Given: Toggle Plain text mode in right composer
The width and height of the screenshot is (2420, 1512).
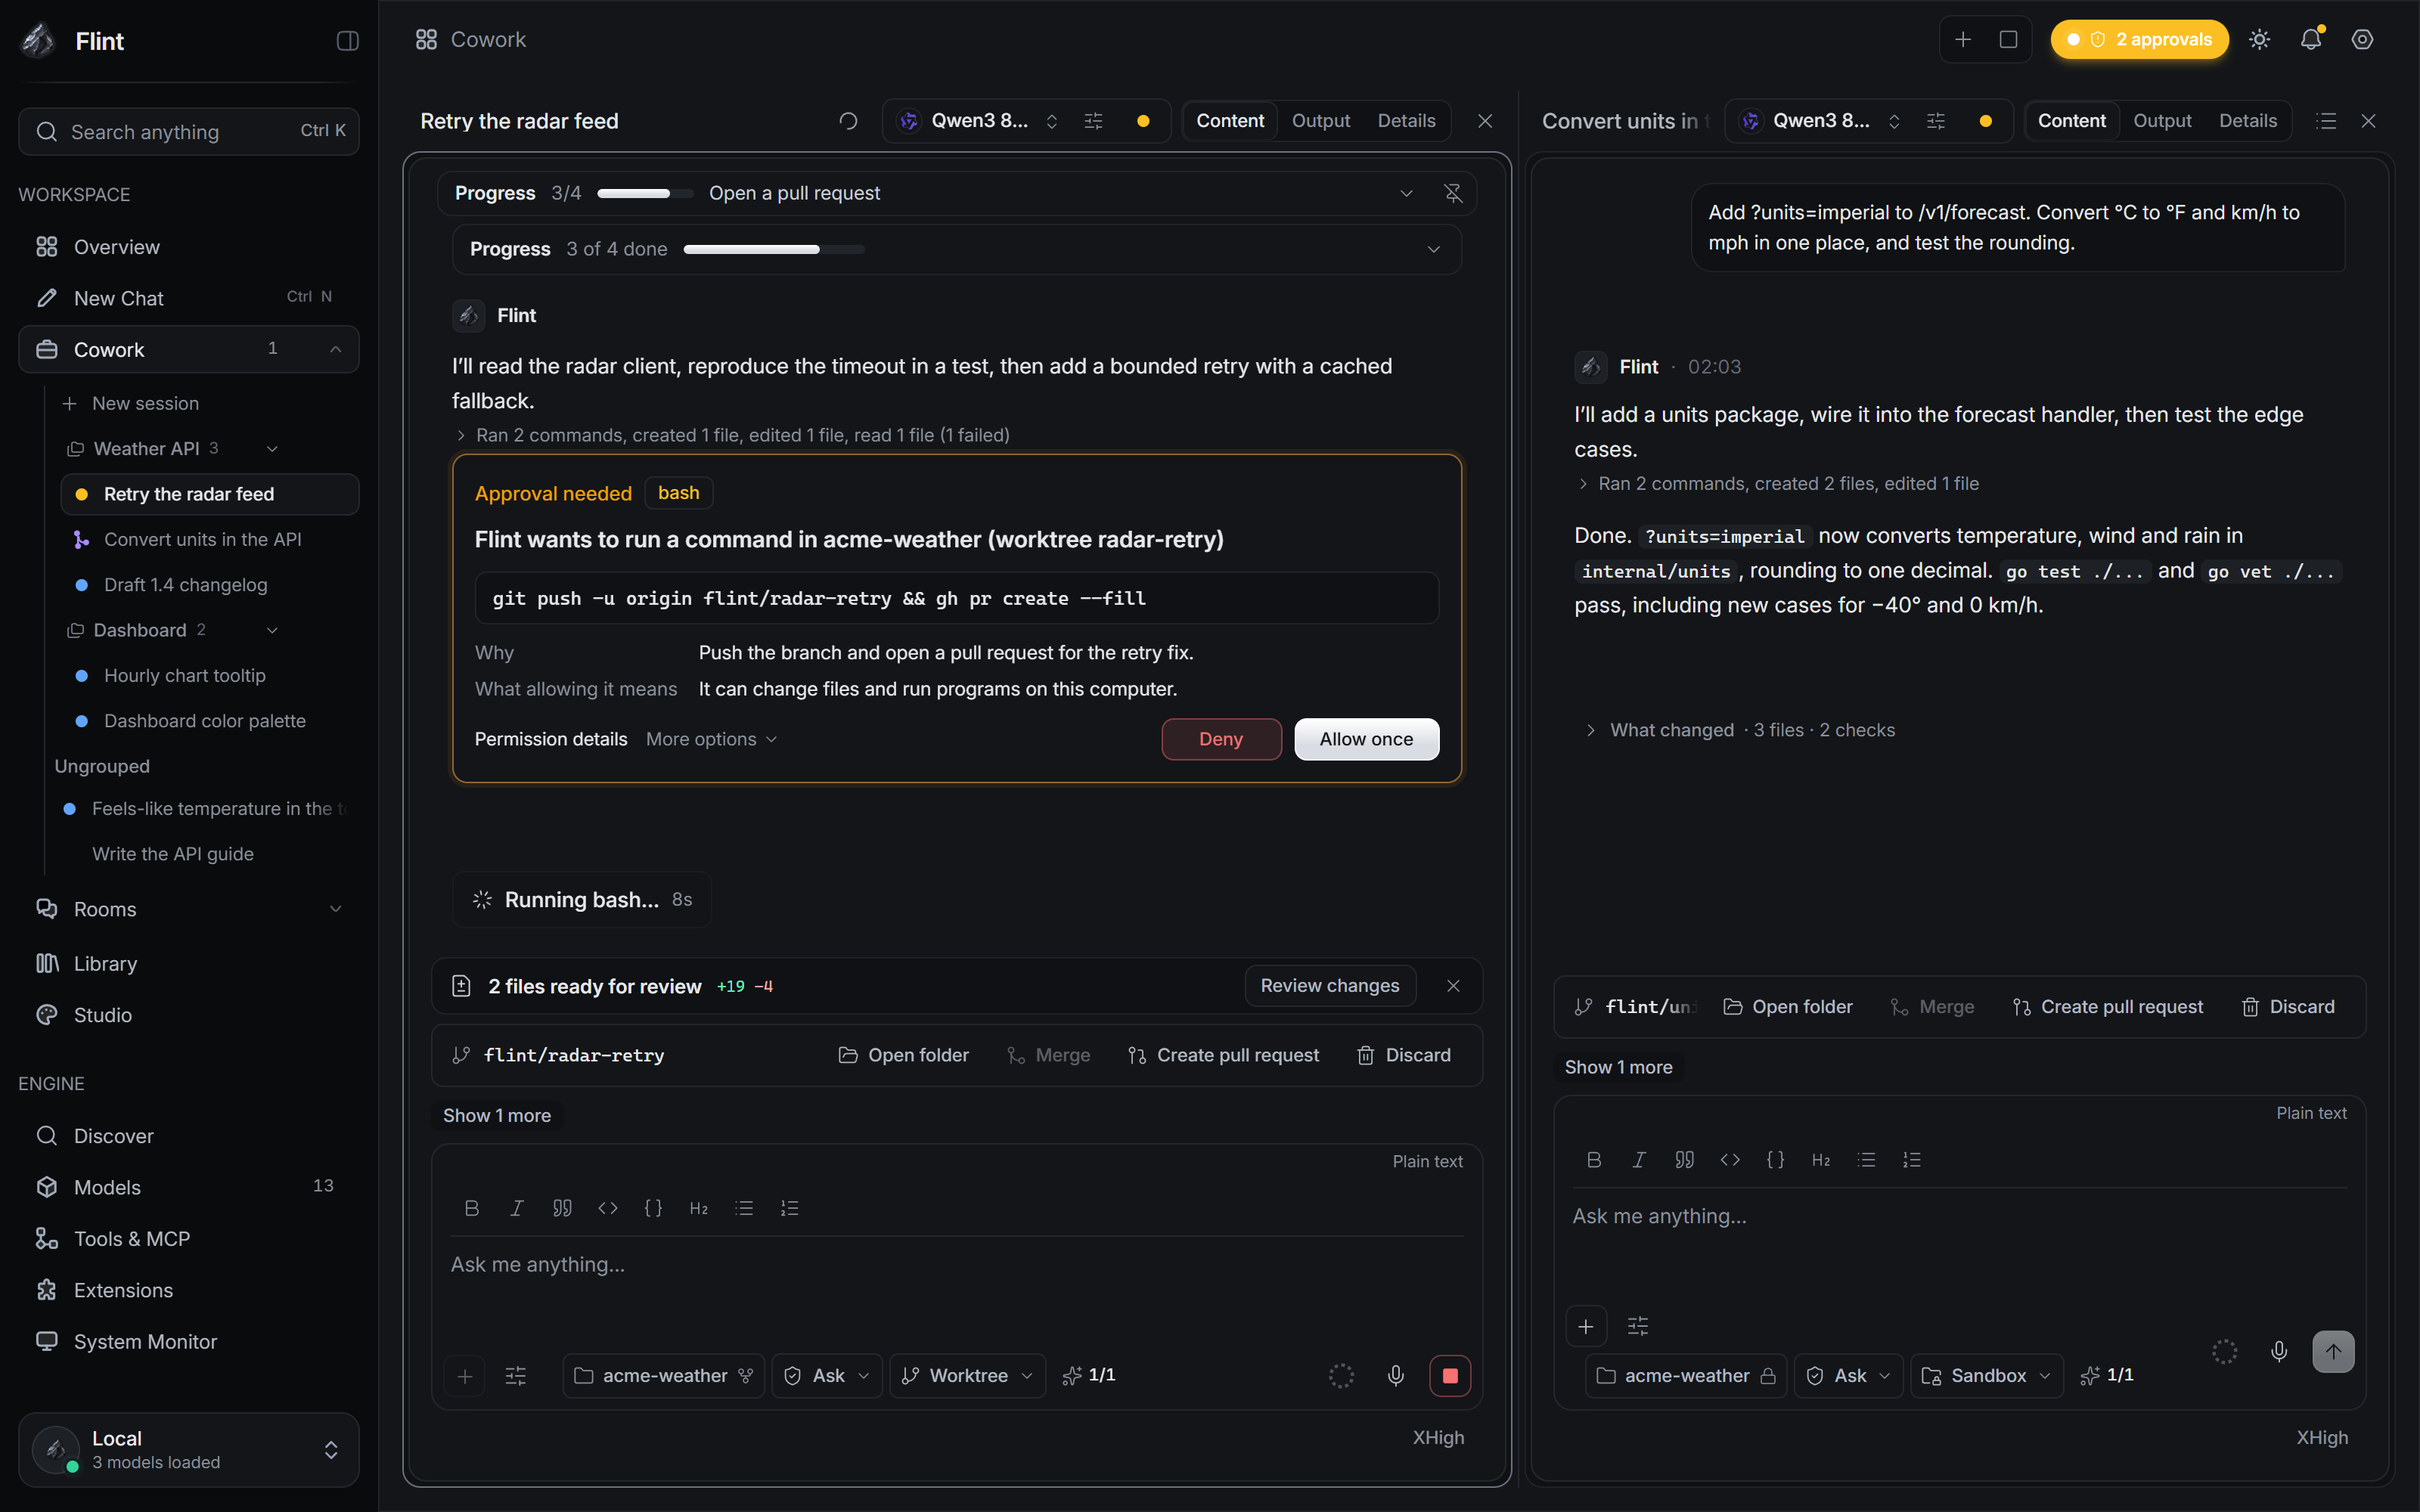Looking at the screenshot, I should [2311, 1113].
